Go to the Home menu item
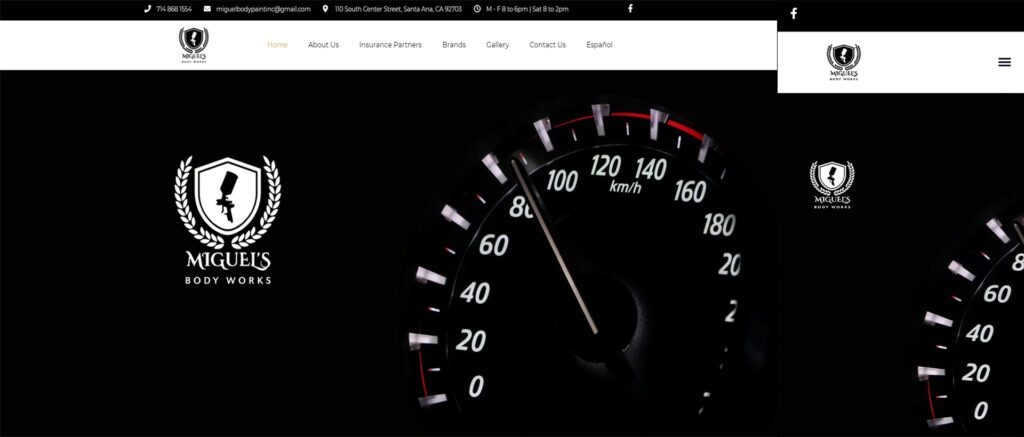The height and width of the screenshot is (437, 1024). click(277, 45)
